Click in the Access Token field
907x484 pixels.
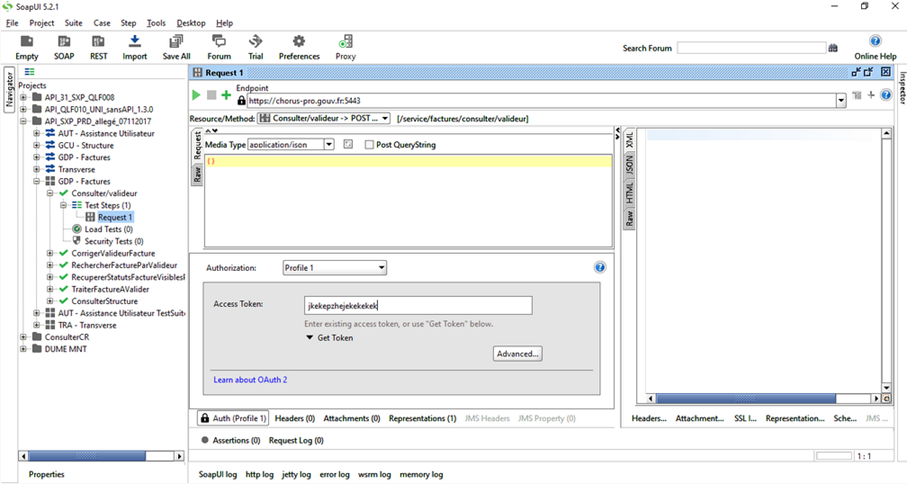point(418,305)
